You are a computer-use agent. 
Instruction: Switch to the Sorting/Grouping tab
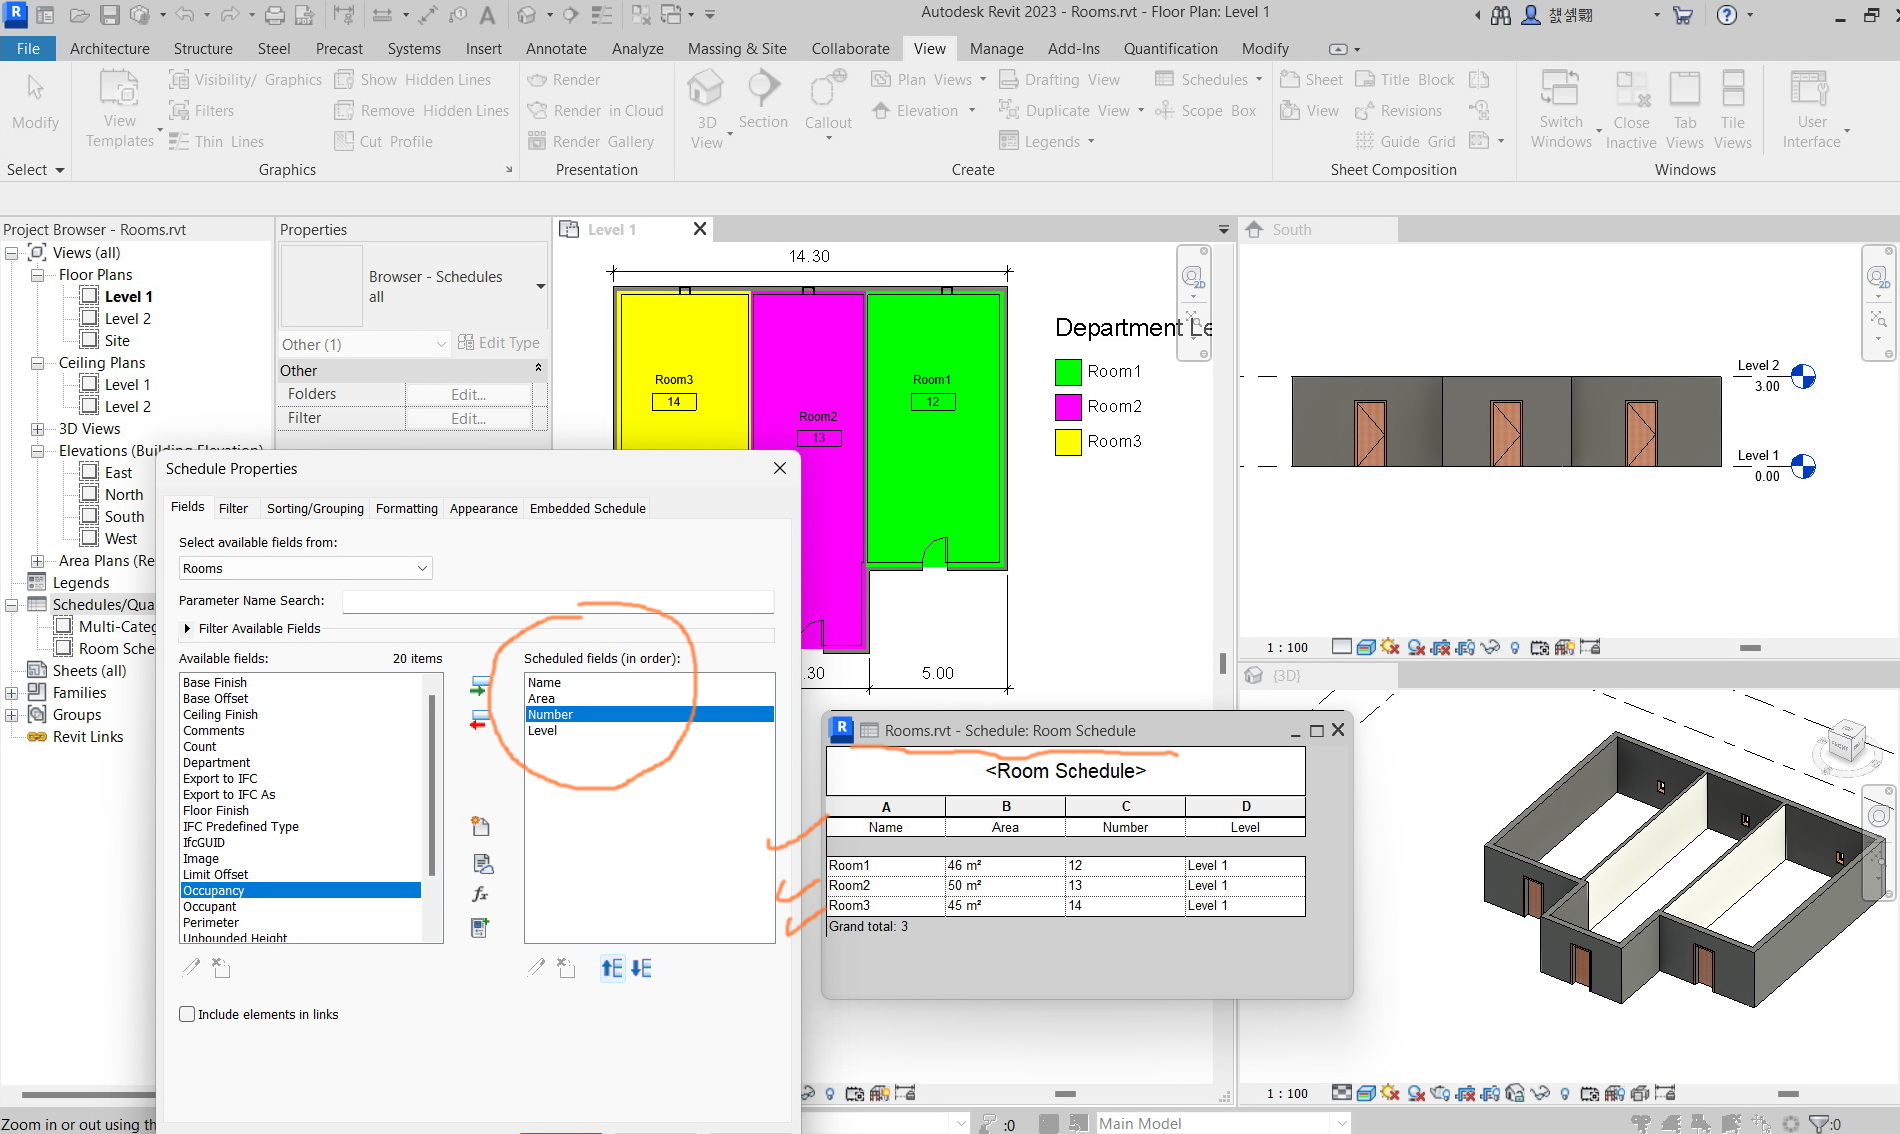(x=315, y=508)
